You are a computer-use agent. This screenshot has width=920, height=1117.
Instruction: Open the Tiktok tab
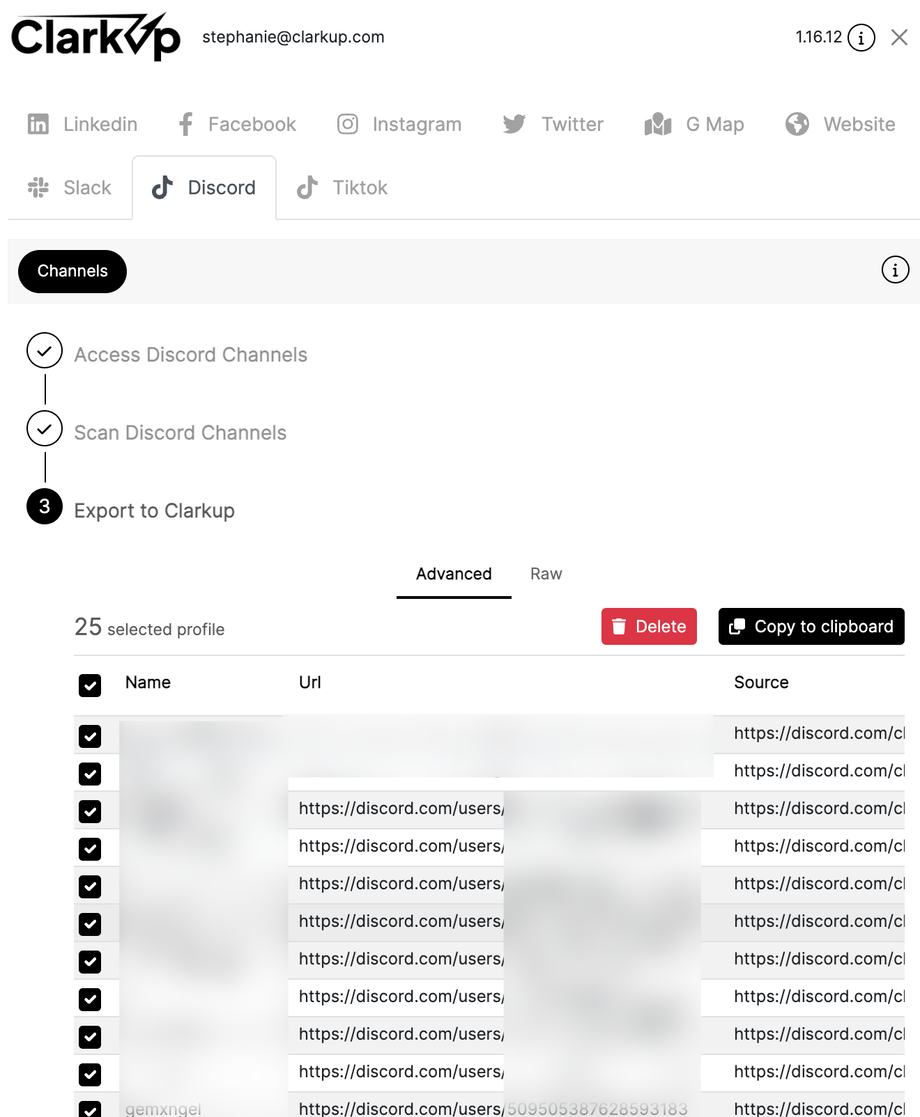point(342,187)
